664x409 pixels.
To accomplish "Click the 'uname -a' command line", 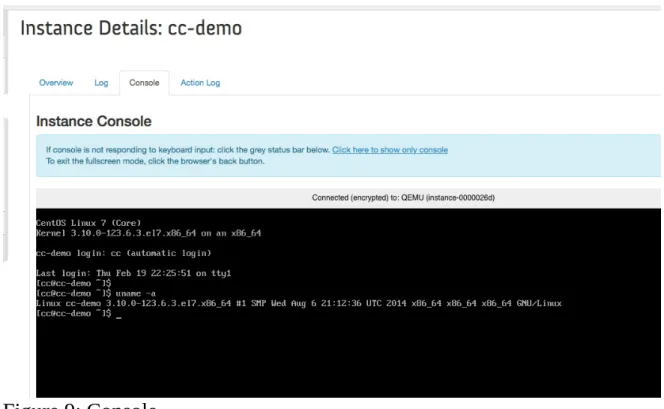I will coord(96,293).
